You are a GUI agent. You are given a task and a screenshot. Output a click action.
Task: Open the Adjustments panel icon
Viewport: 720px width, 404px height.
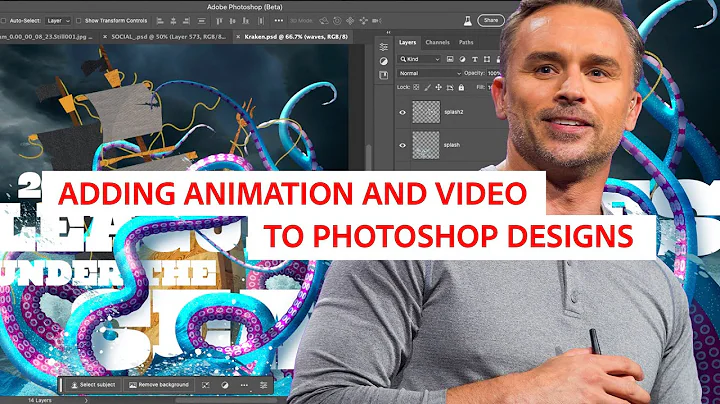tap(384, 61)
